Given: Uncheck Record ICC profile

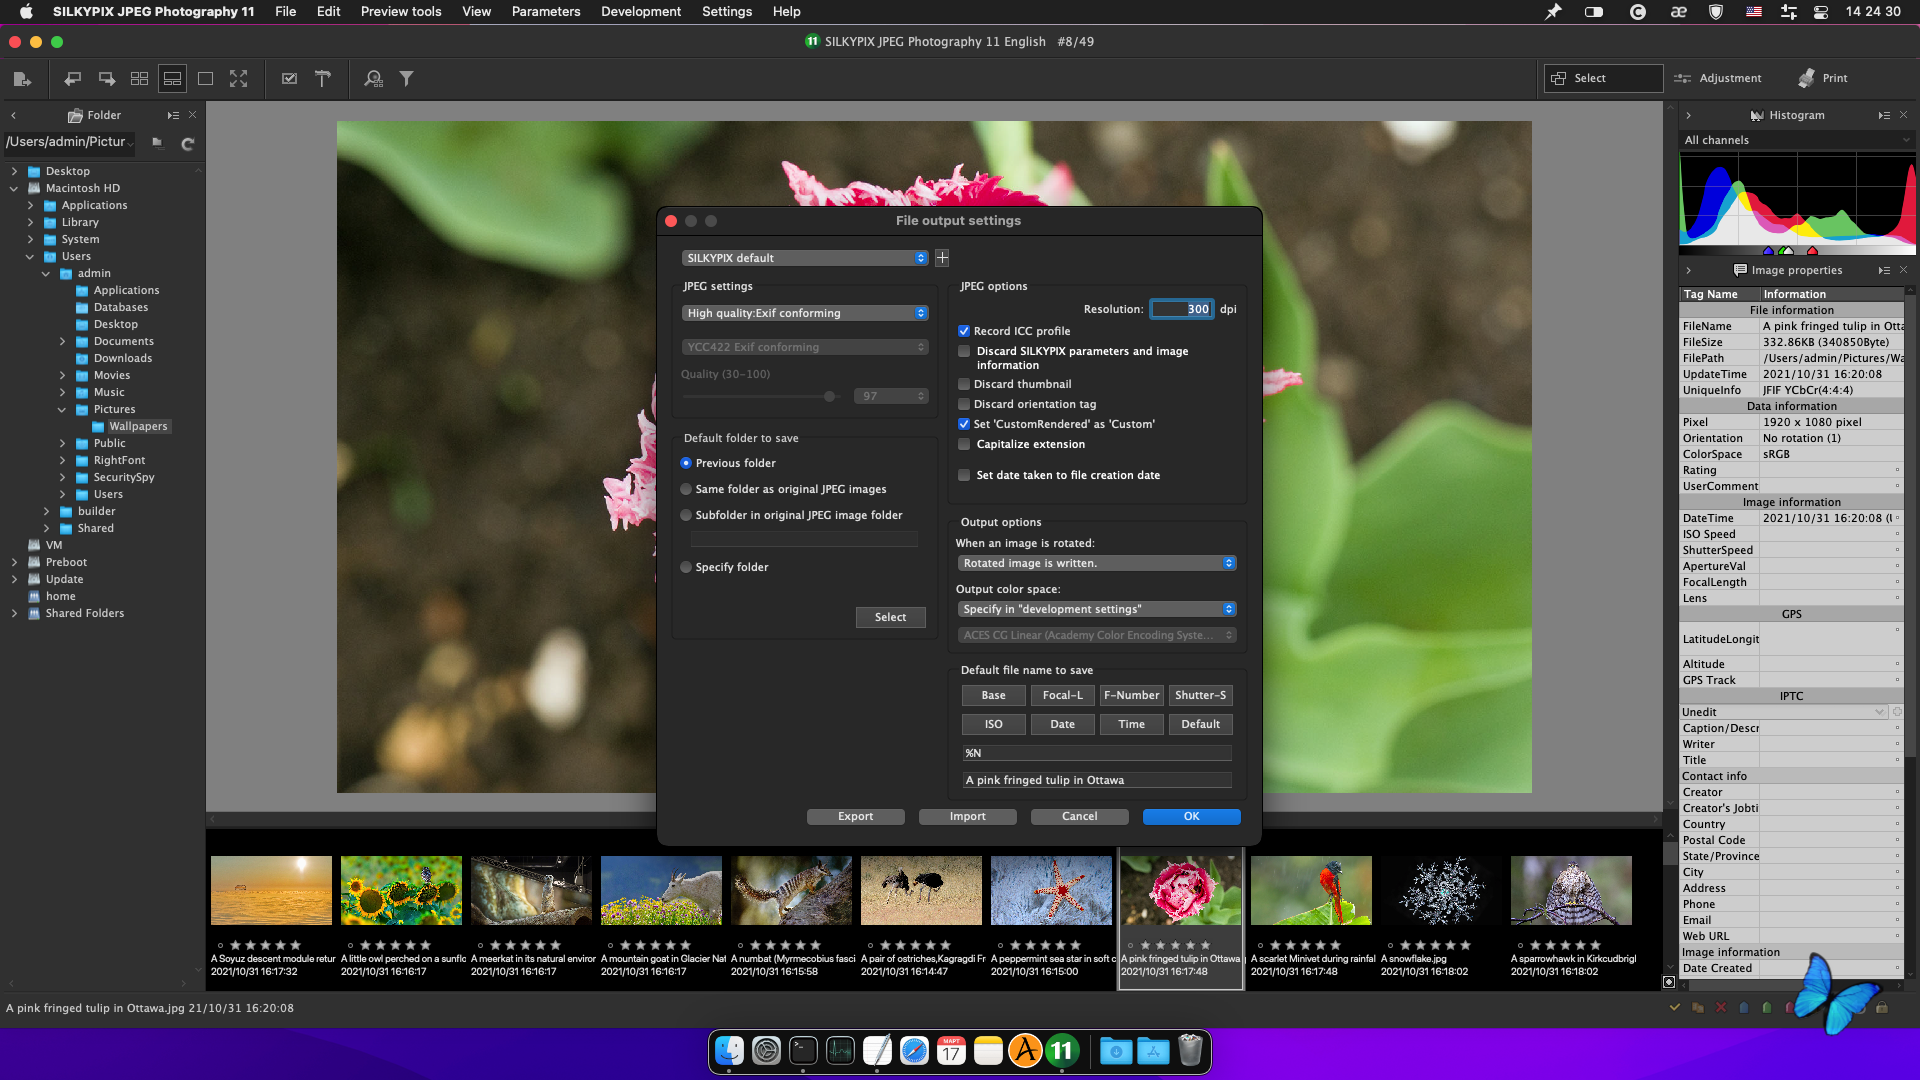Looking at the screenshot, I should point(964,331).
